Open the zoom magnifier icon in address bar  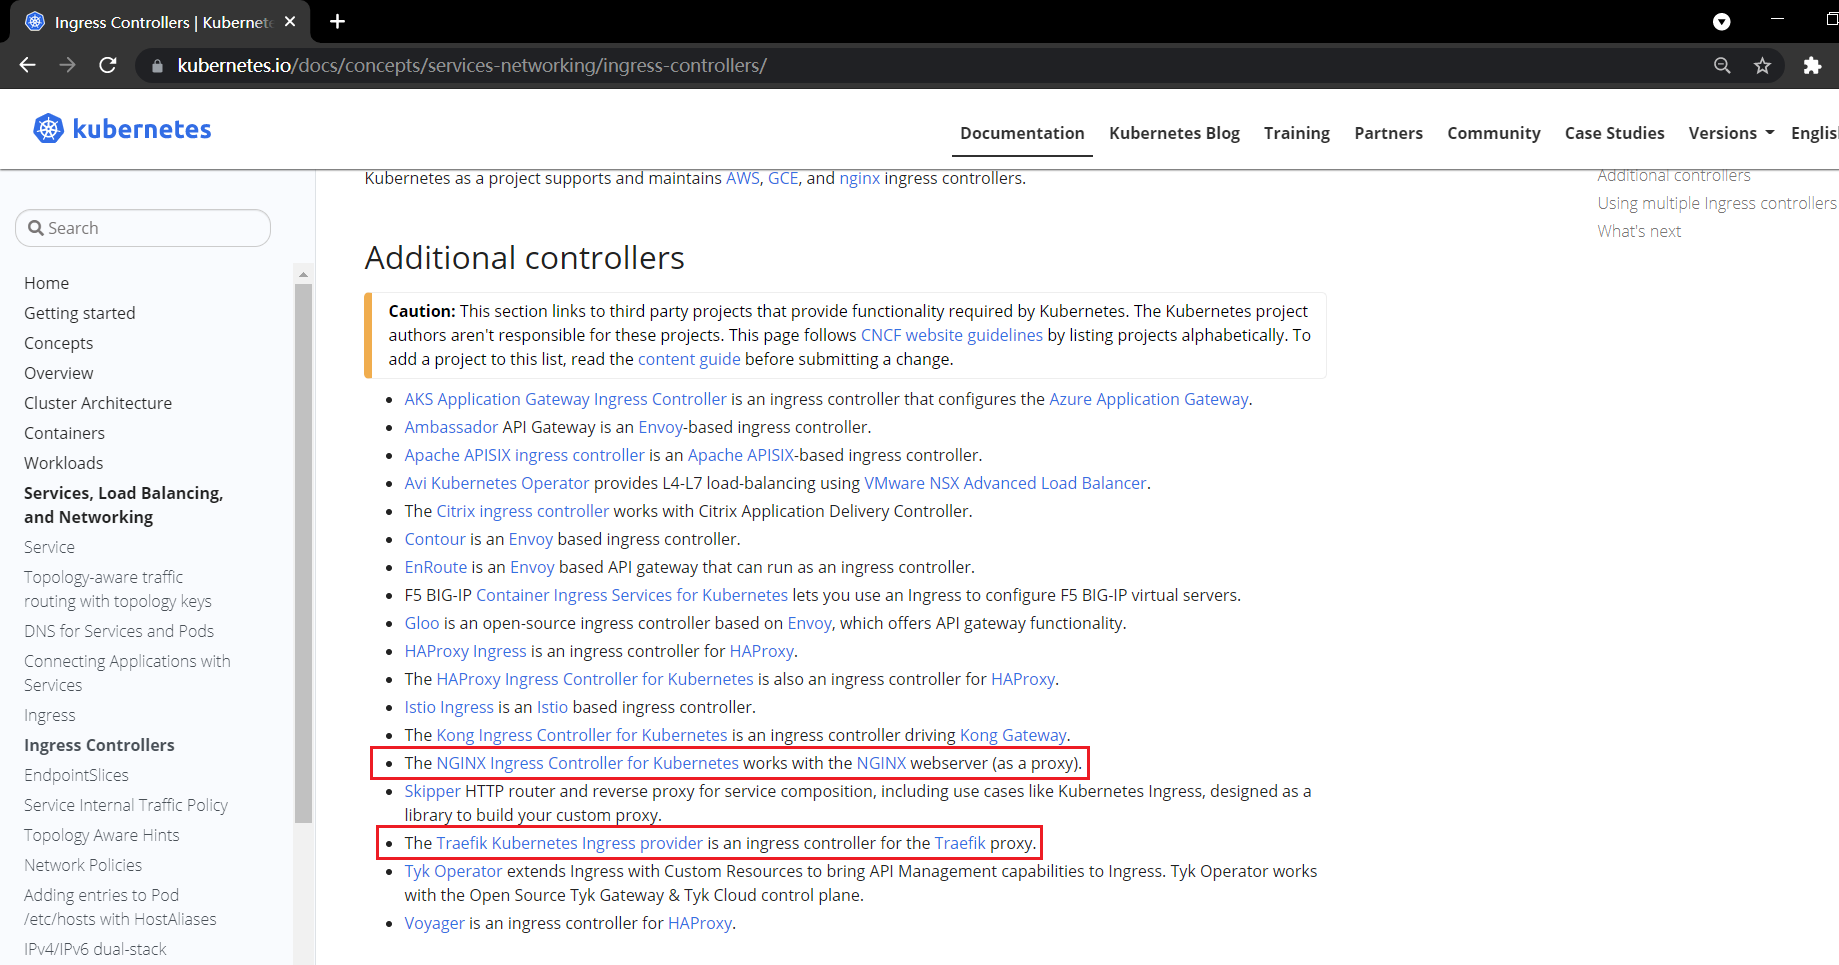point(1722,65)
